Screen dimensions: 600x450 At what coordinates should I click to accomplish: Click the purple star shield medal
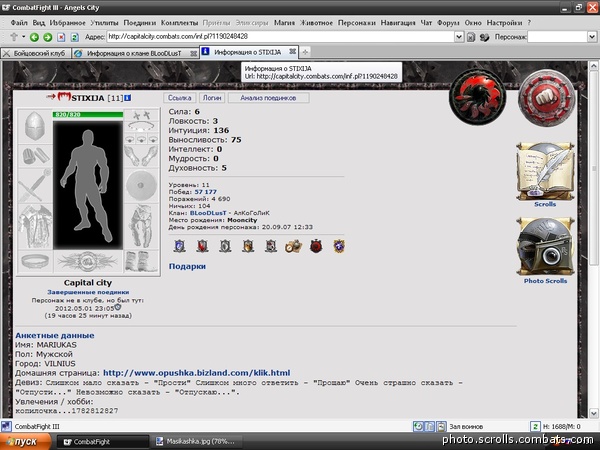339,246
